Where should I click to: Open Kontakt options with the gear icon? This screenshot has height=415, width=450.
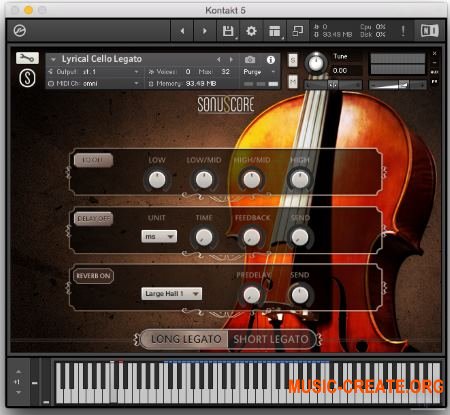click(x=251, y=31)
